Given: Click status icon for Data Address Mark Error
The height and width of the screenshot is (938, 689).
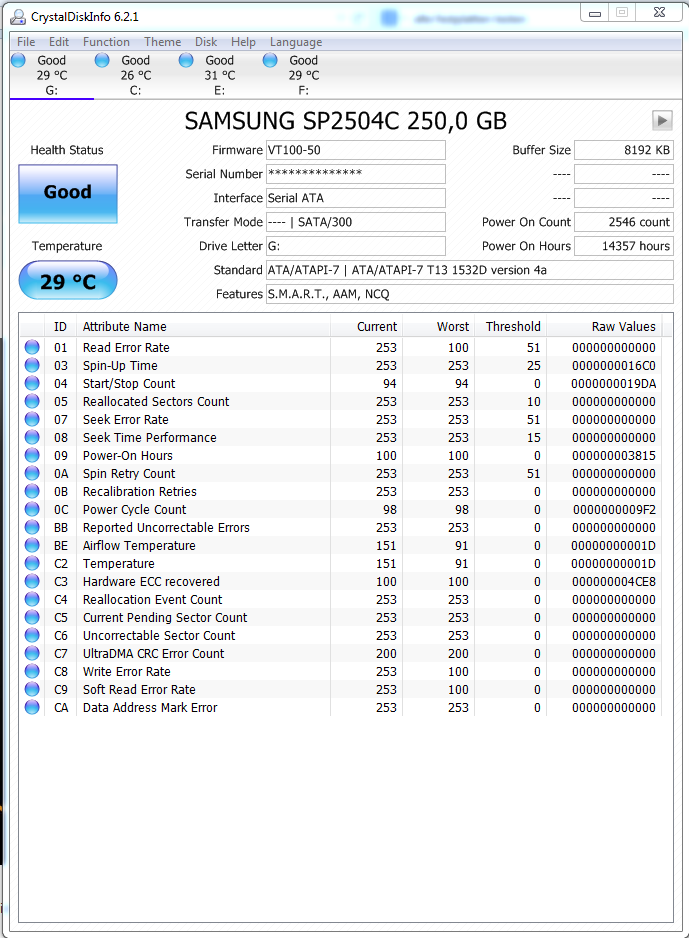Looking at the screenshot, I should [32, 707].
